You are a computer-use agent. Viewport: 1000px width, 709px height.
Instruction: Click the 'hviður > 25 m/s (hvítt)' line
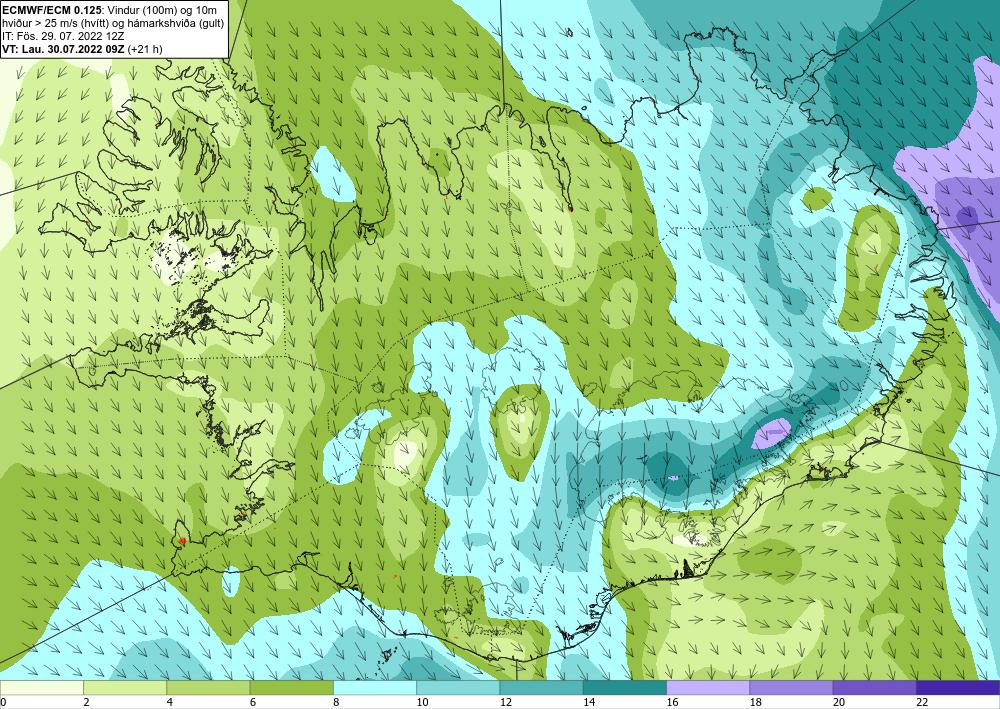(112, 23)
